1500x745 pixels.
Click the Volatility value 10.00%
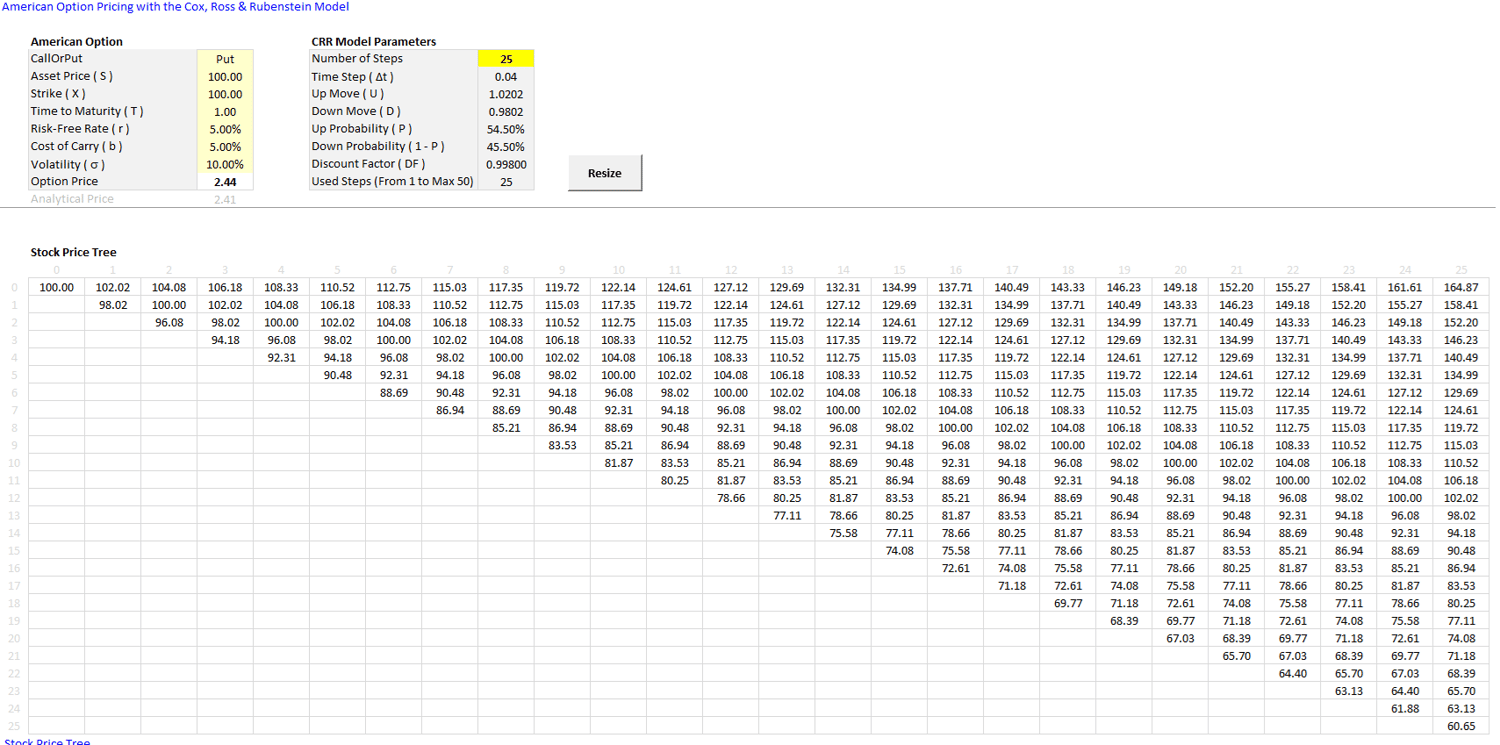[225, 164]
